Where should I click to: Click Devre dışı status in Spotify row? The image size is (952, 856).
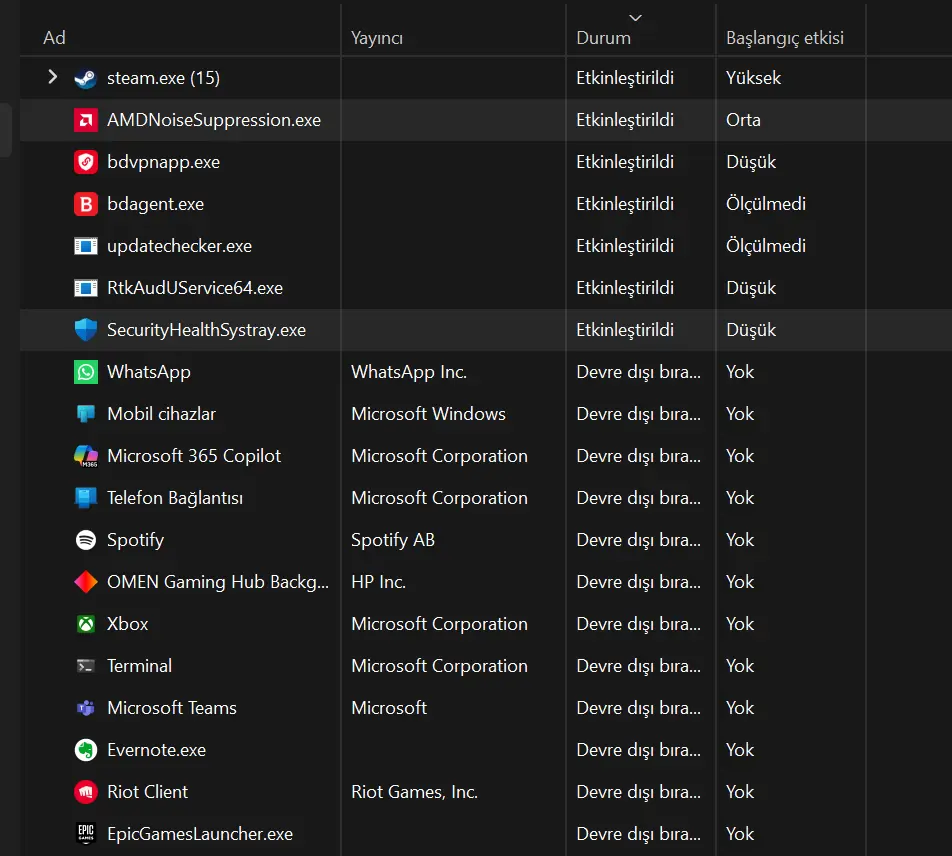[638, 540]
